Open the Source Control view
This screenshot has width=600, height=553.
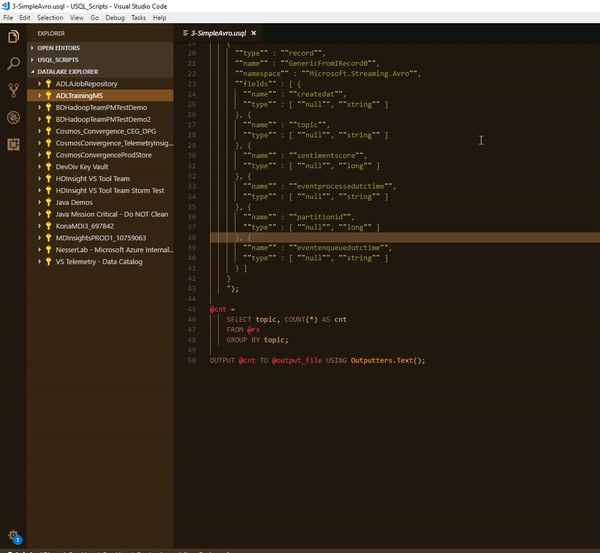(x=13, y=90)
